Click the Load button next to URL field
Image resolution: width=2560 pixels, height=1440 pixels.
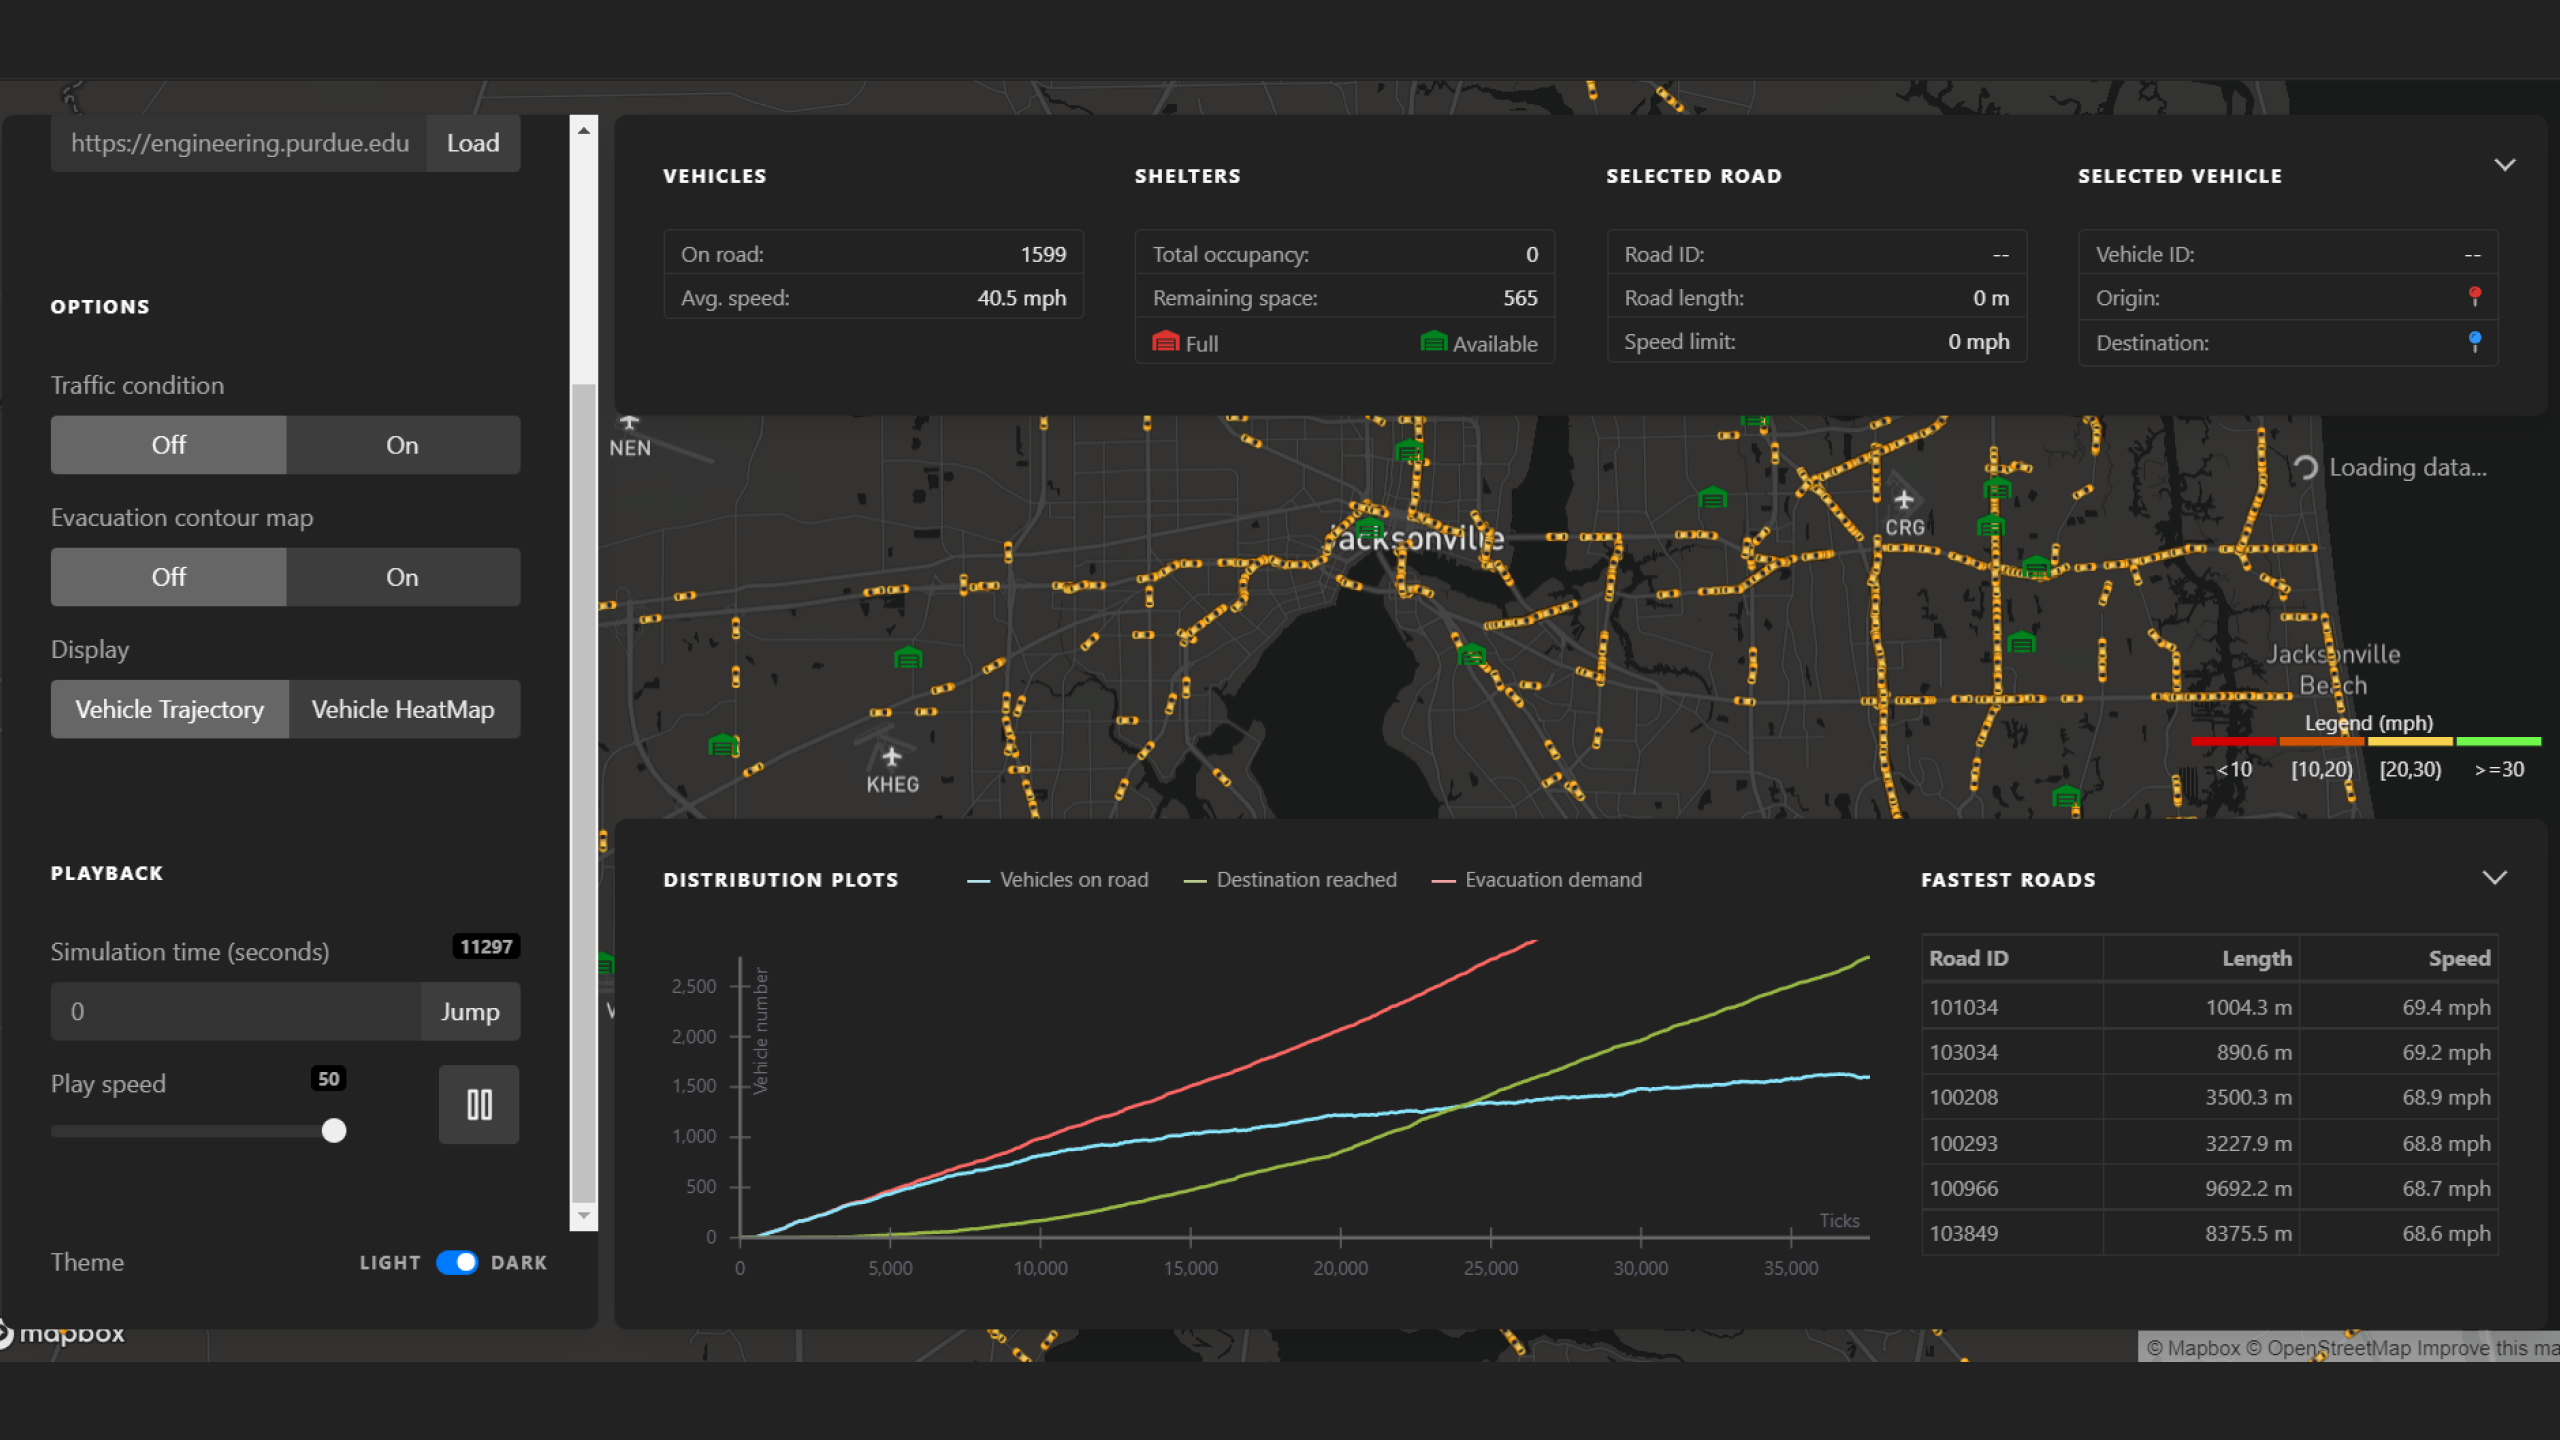click(473, 143)
